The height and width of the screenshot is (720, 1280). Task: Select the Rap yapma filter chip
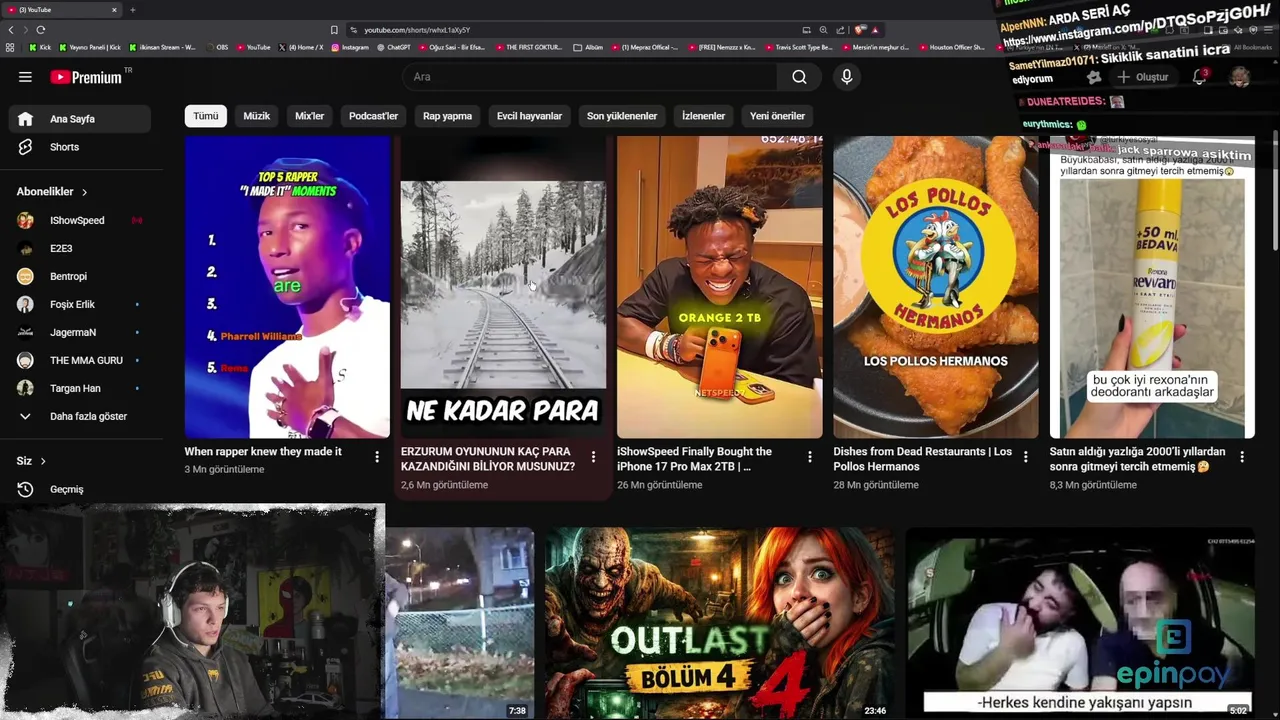coord(447,116)
